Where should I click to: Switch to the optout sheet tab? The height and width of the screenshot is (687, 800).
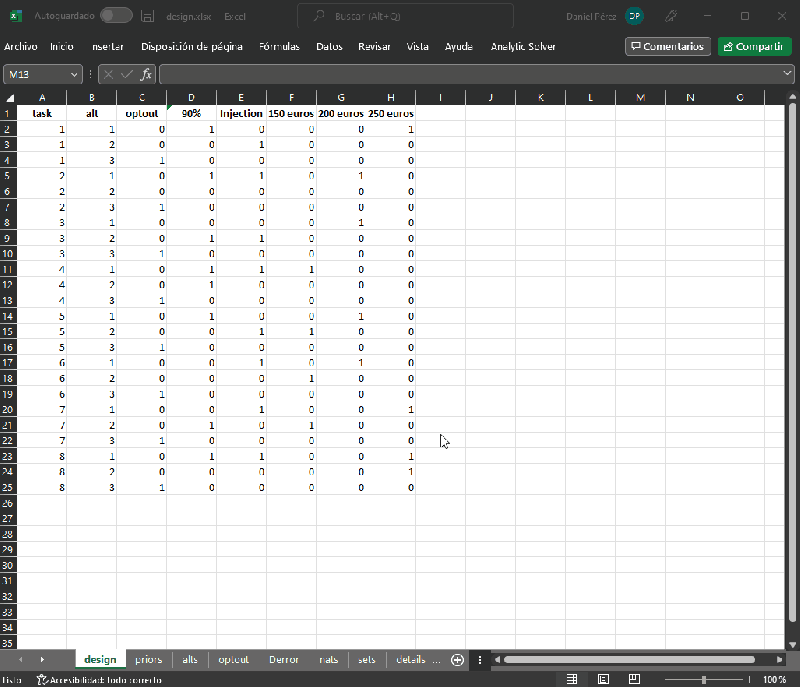(x=234, y=659)
